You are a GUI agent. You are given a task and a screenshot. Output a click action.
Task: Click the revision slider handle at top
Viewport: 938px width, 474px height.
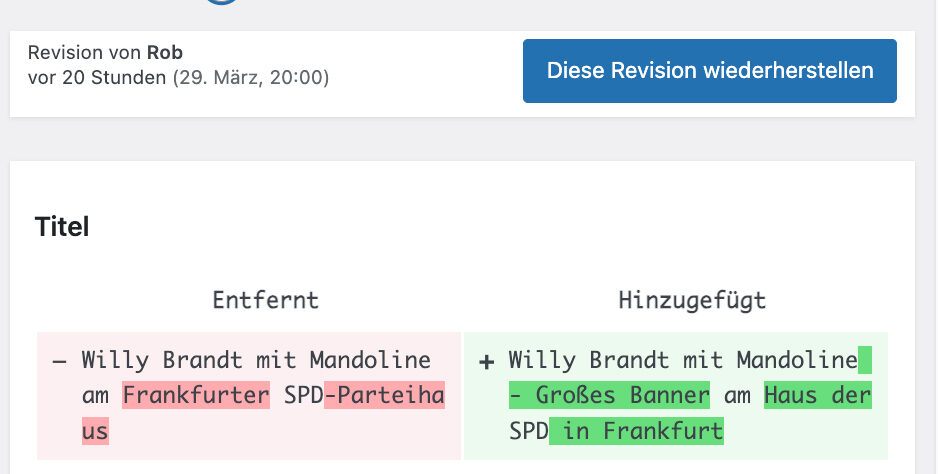(222, 2)
